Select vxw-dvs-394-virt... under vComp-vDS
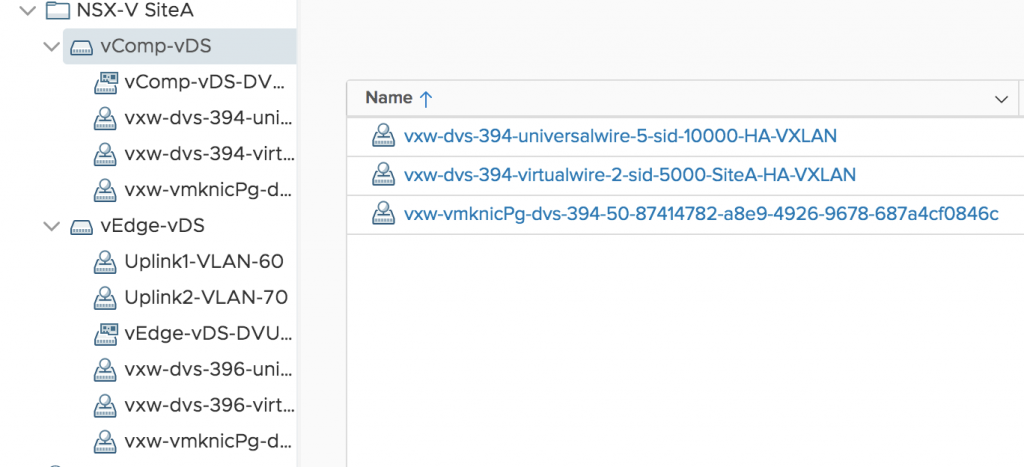This screenshot has height=467, width=1024. point(209,154)
